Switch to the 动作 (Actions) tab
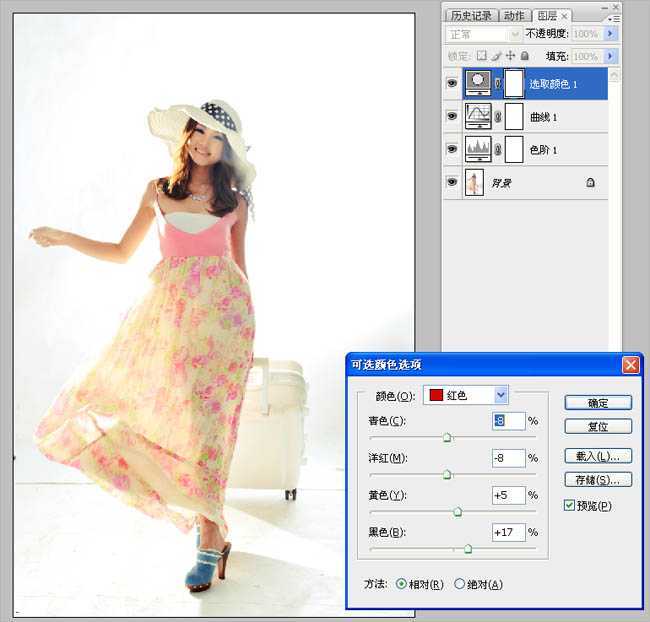650x622 pixels. point(514,16)
